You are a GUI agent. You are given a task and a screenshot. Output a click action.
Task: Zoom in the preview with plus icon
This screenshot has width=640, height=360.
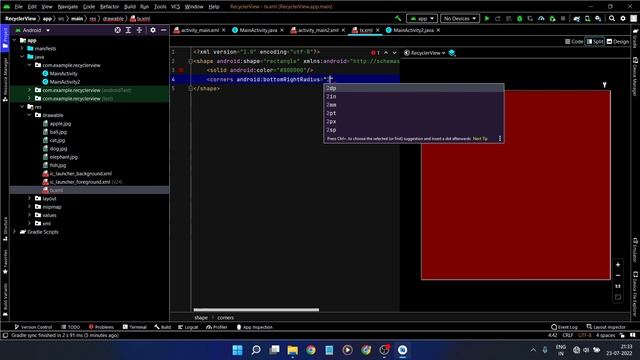(618, 264)
